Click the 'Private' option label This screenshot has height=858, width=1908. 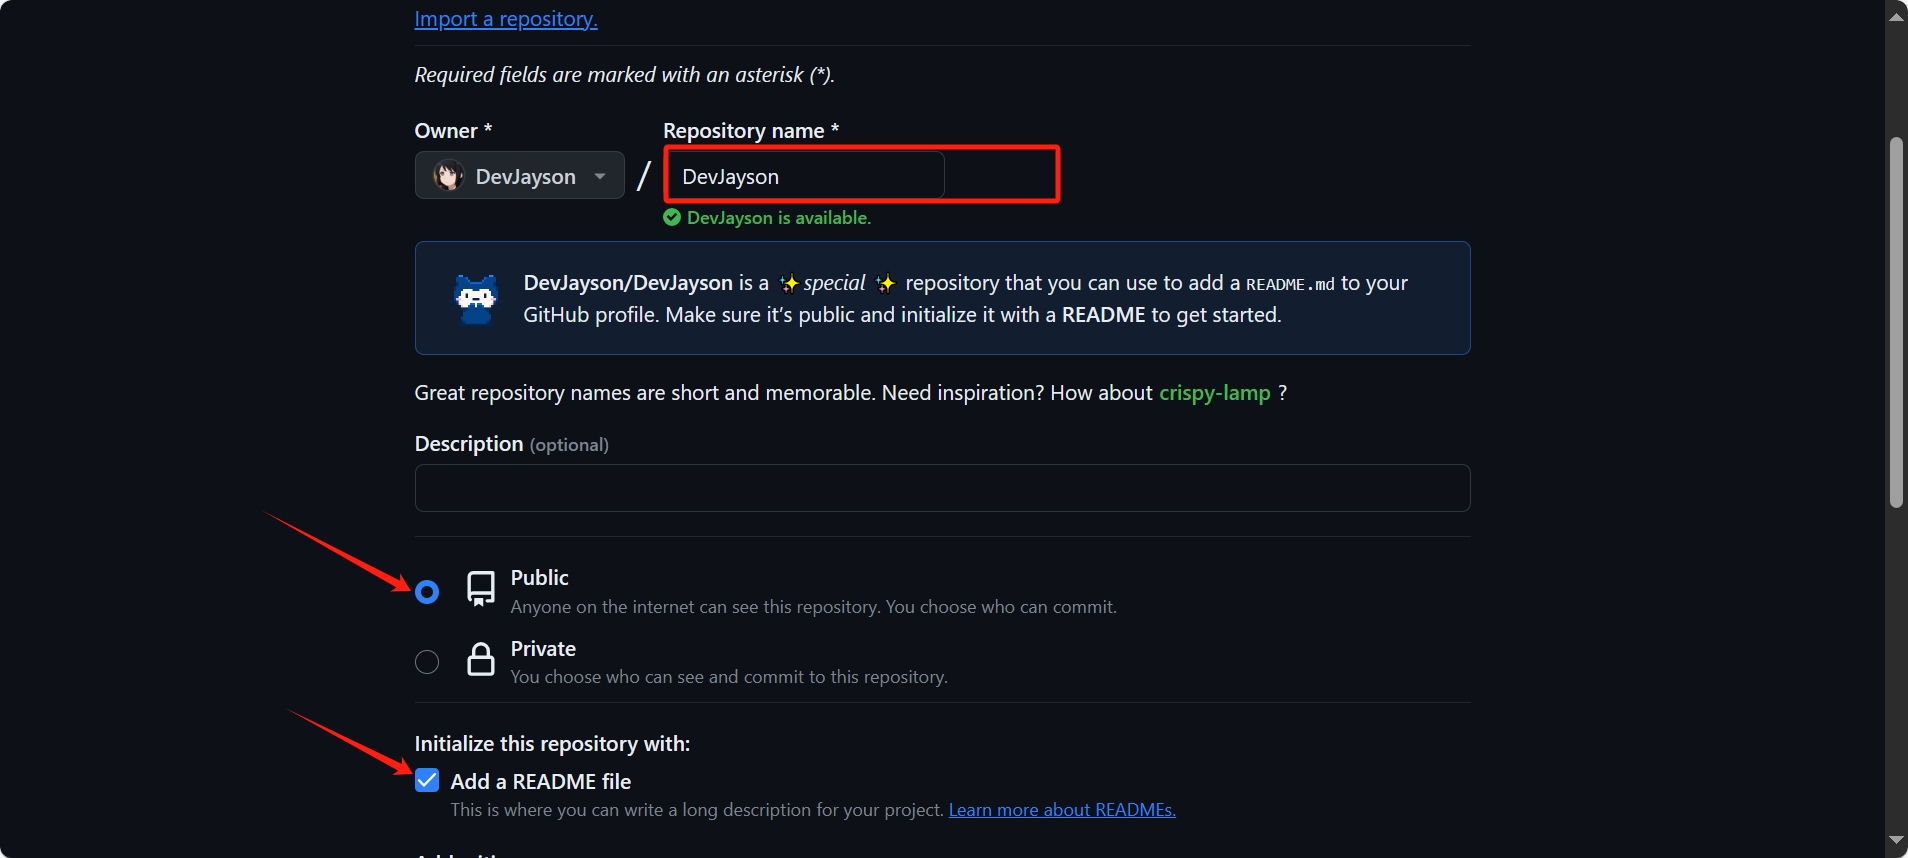click(543, 649)
